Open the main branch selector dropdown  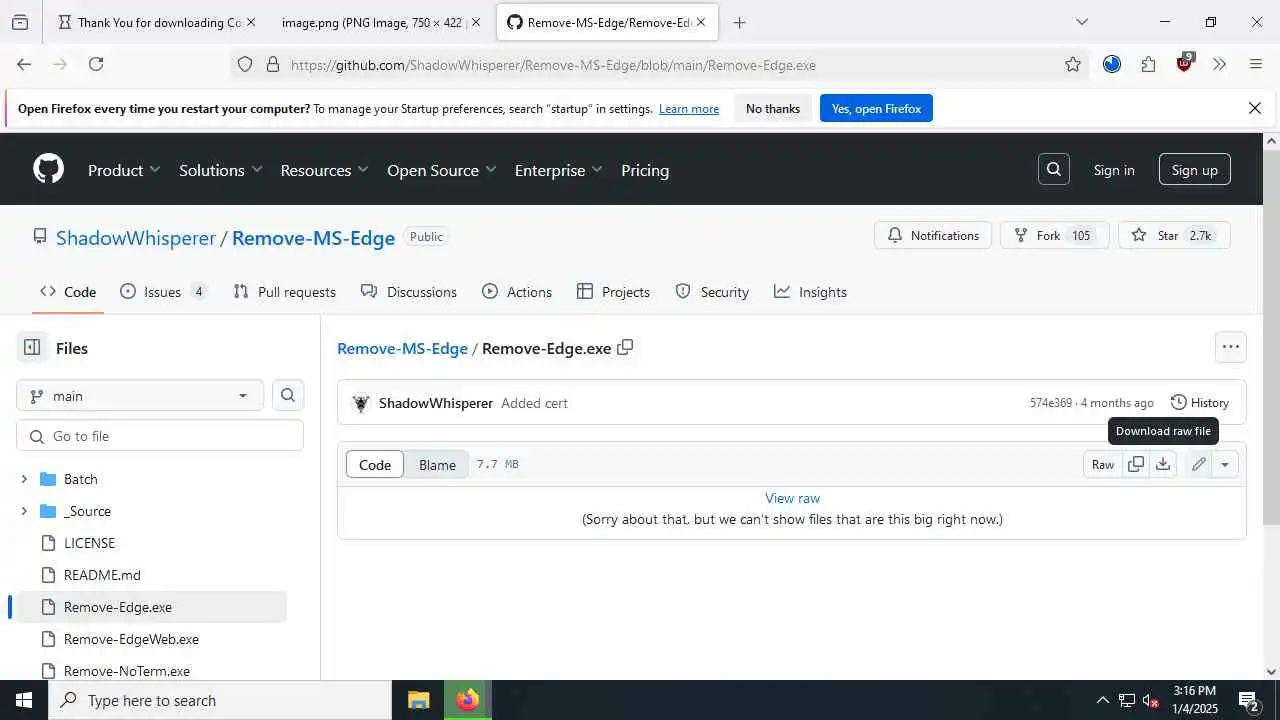pos(140,395)
